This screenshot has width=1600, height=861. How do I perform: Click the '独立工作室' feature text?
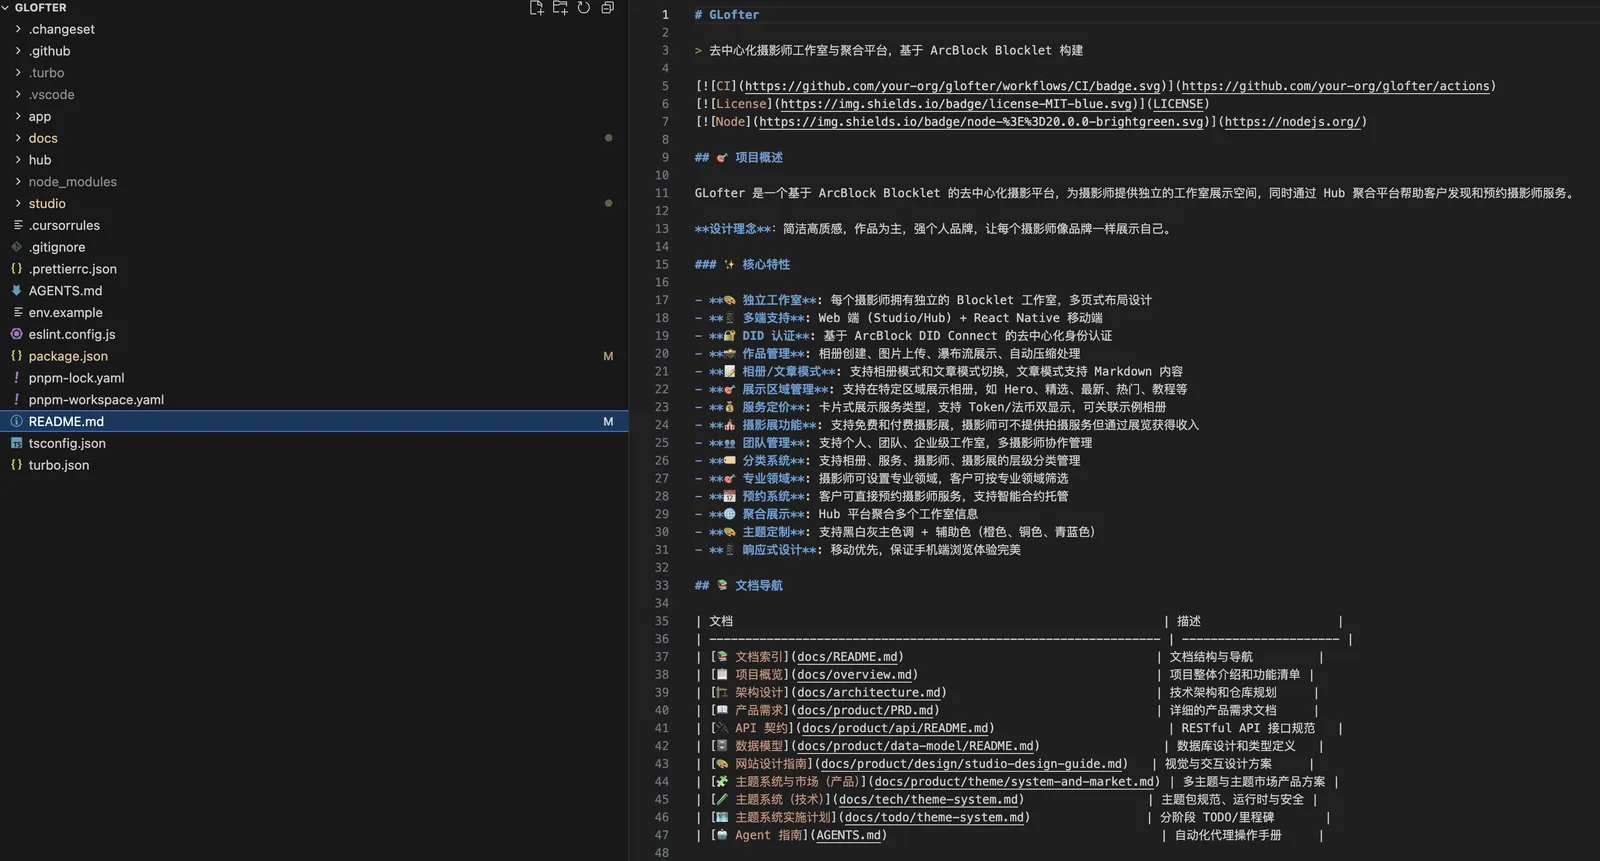[x=772, y=301]
